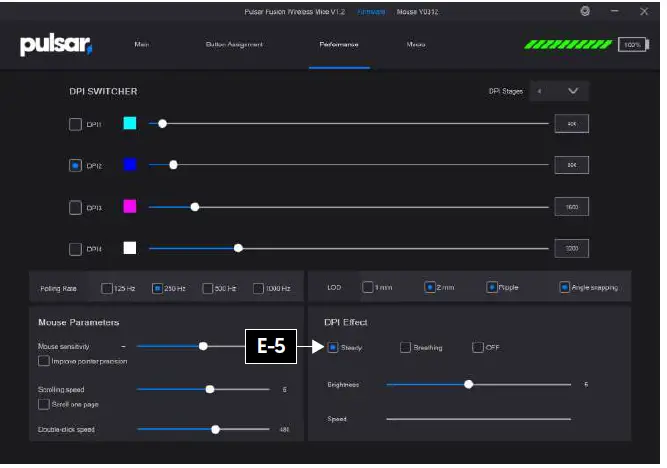Open the blue DPI2 color swatch
The image size is (667, 468).
click(x=130, y=165)
